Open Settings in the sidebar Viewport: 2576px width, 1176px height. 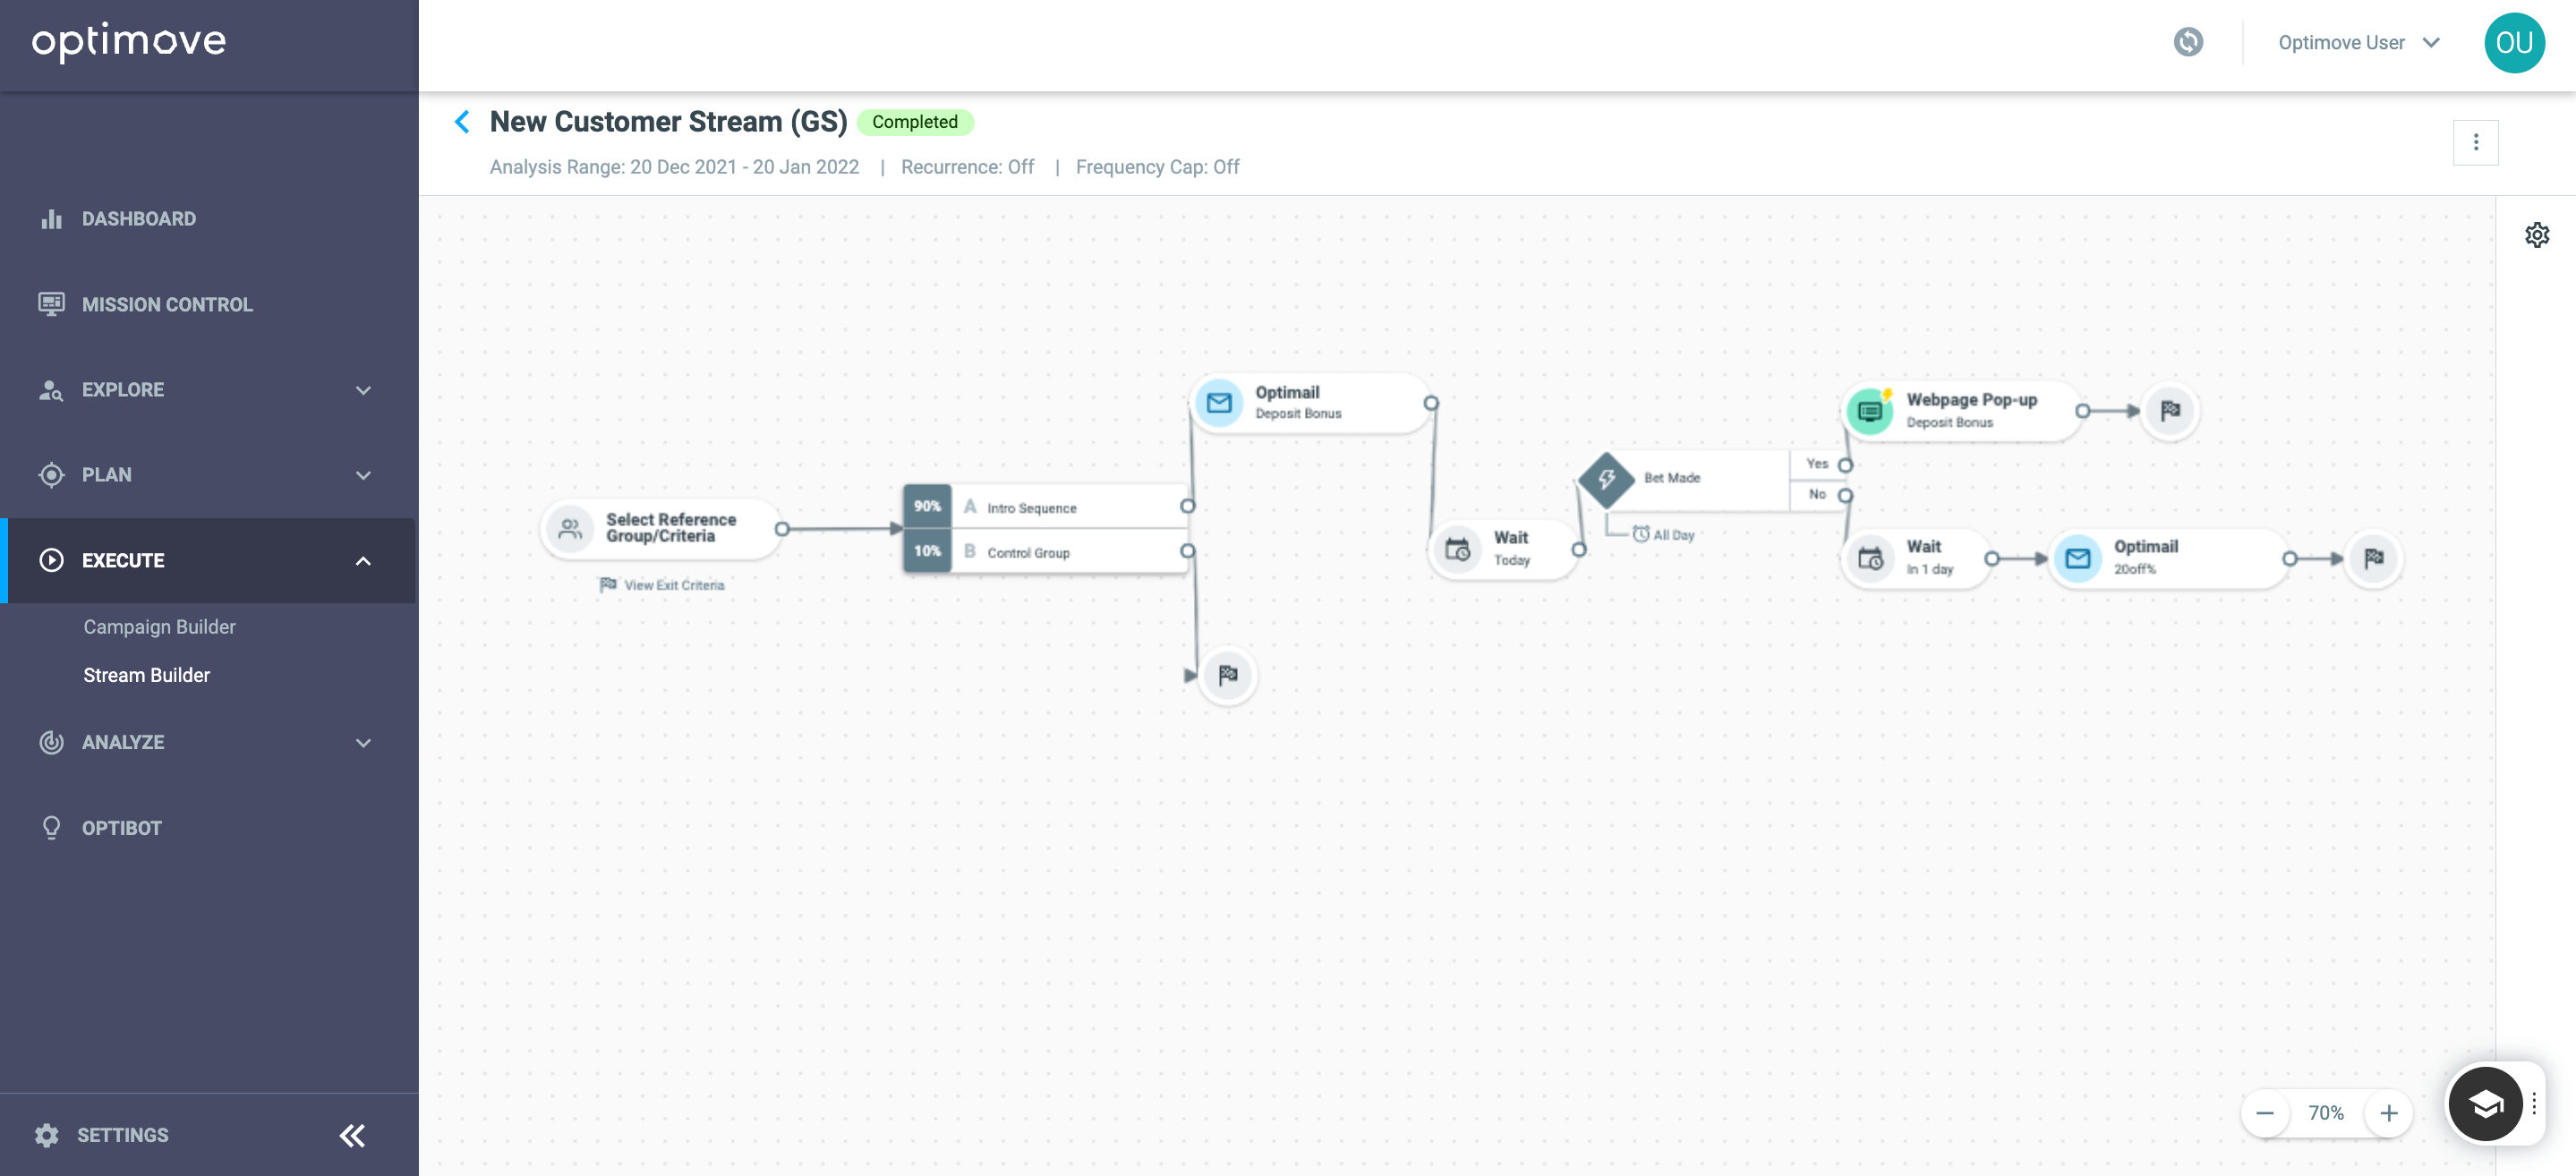pos(123,1135)
